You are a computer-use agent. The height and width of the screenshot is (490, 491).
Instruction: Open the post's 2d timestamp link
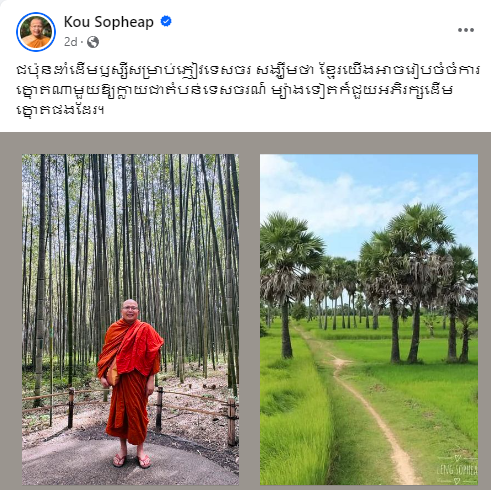70,42
